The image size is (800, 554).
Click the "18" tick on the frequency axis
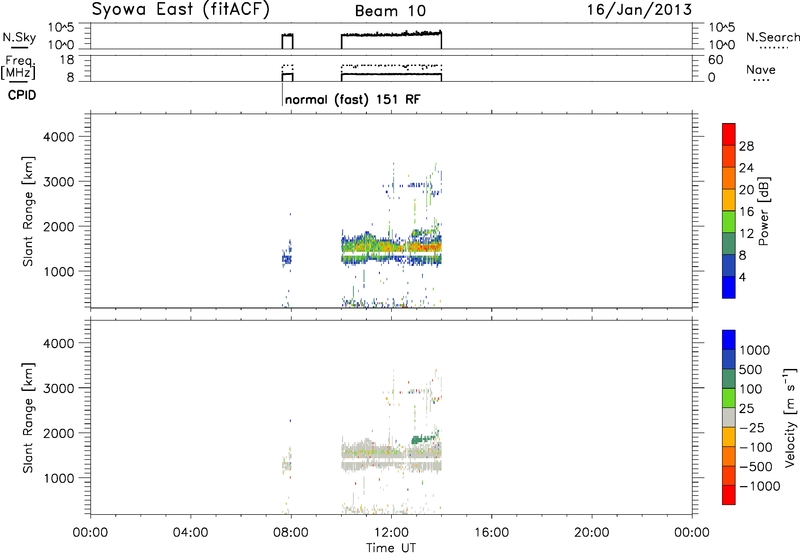[67, 60]
